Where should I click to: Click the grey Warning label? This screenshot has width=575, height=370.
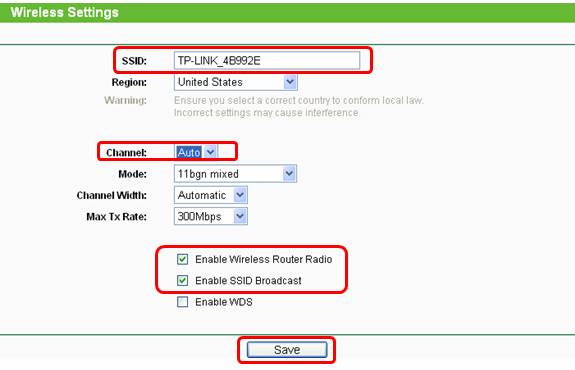[x=125, y=100]
